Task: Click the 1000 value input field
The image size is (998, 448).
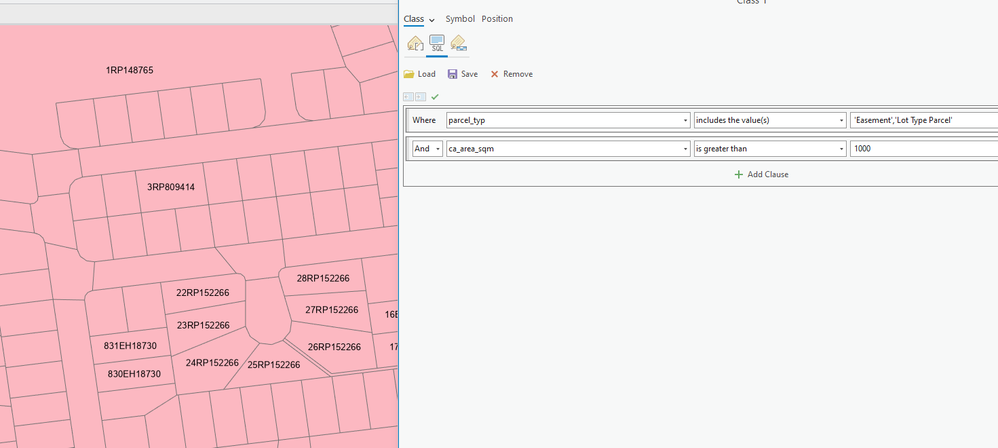Action: click(x=924, y=149)
